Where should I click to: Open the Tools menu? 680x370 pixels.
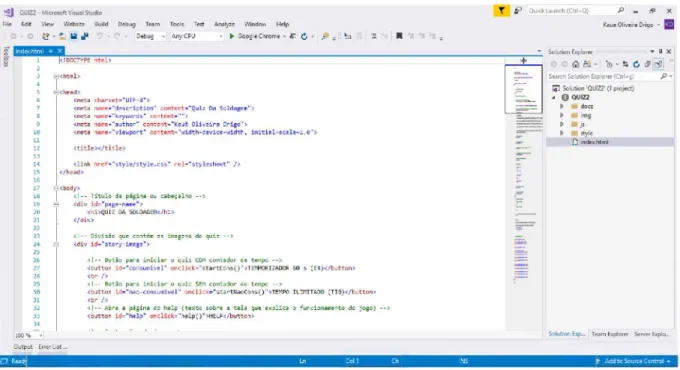(177, 24)
